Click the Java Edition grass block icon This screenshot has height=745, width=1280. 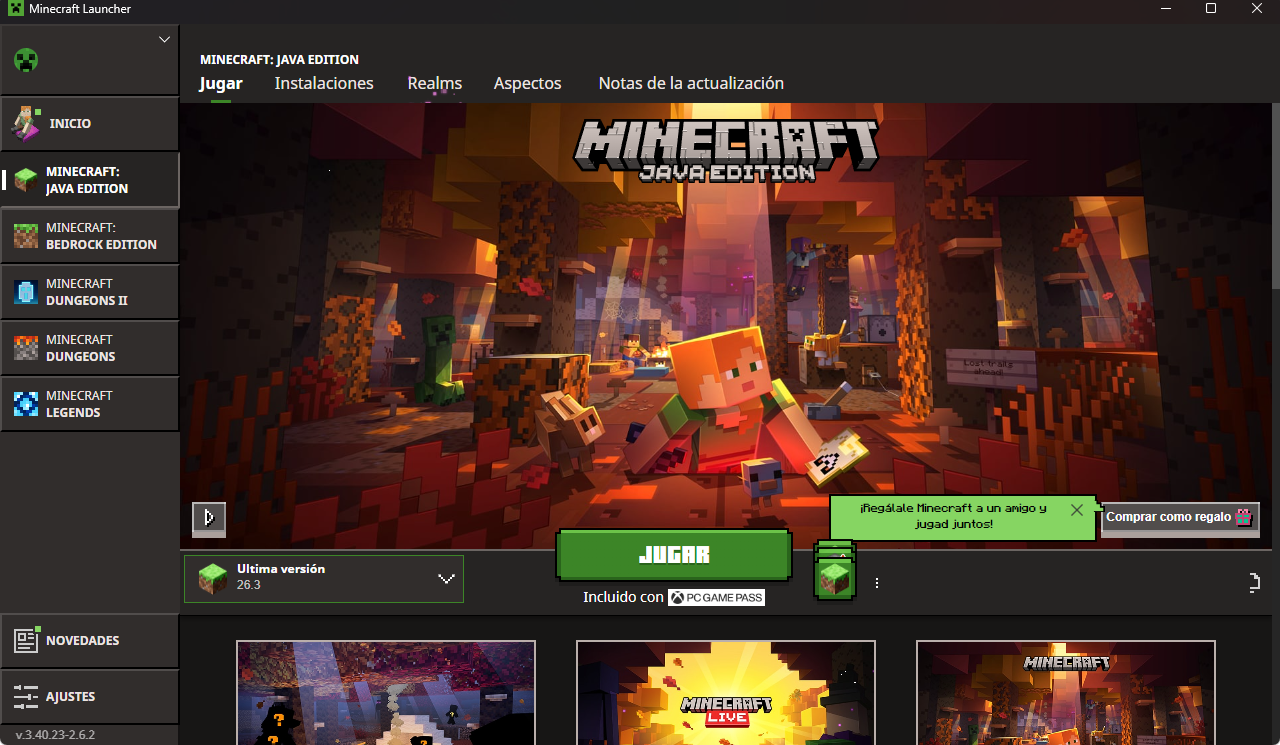(x=26, y=180)
